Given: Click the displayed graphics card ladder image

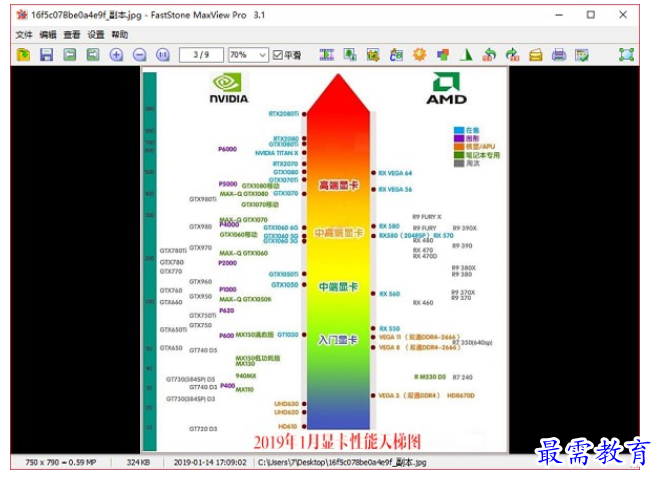Looking at the screenshot, I should tap(324, 259).
